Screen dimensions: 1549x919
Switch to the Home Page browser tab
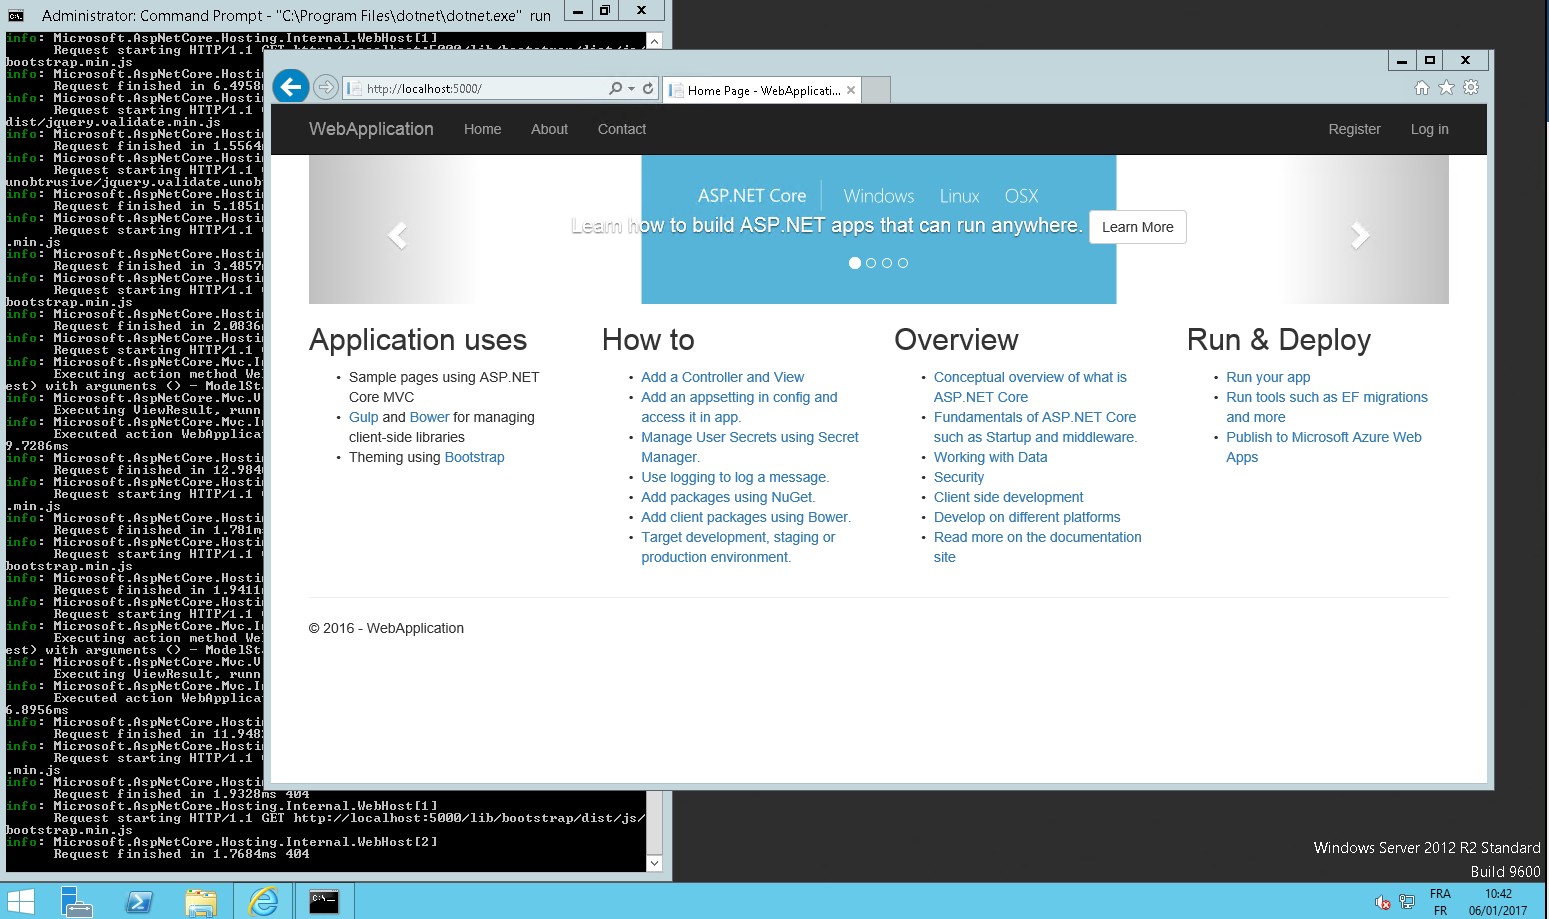point(762,90)
